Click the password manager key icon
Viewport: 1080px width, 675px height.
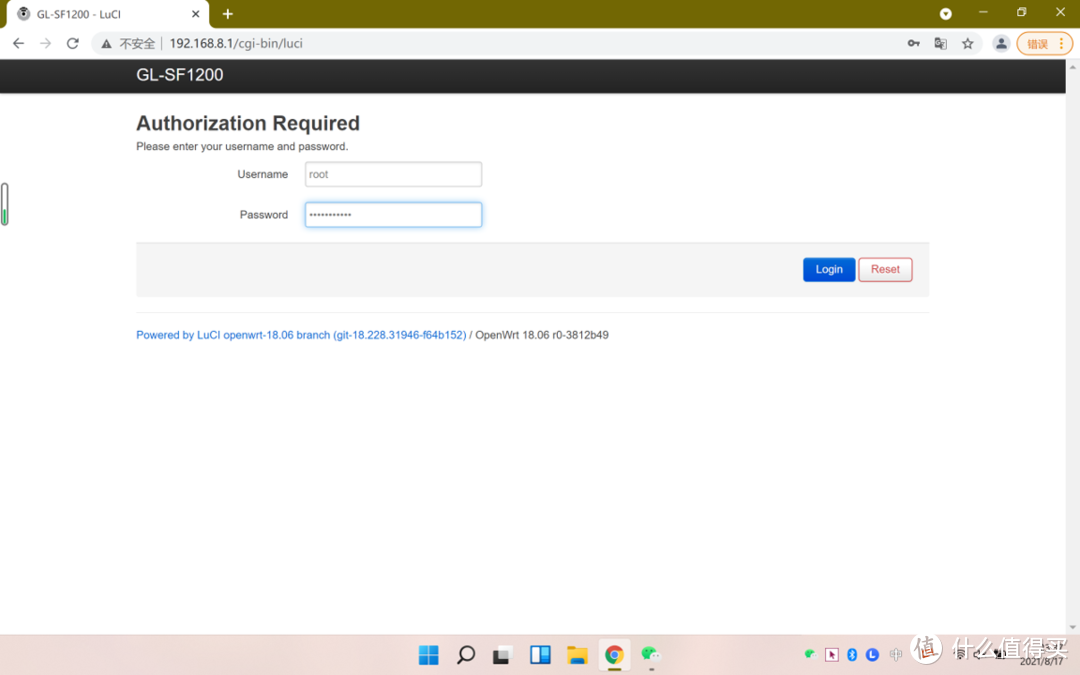tap(913, 44)
